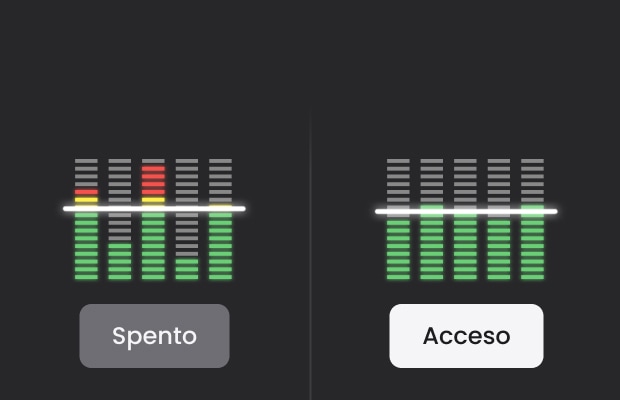Click the single red segment in first Spento bar

tap(86, 192)
